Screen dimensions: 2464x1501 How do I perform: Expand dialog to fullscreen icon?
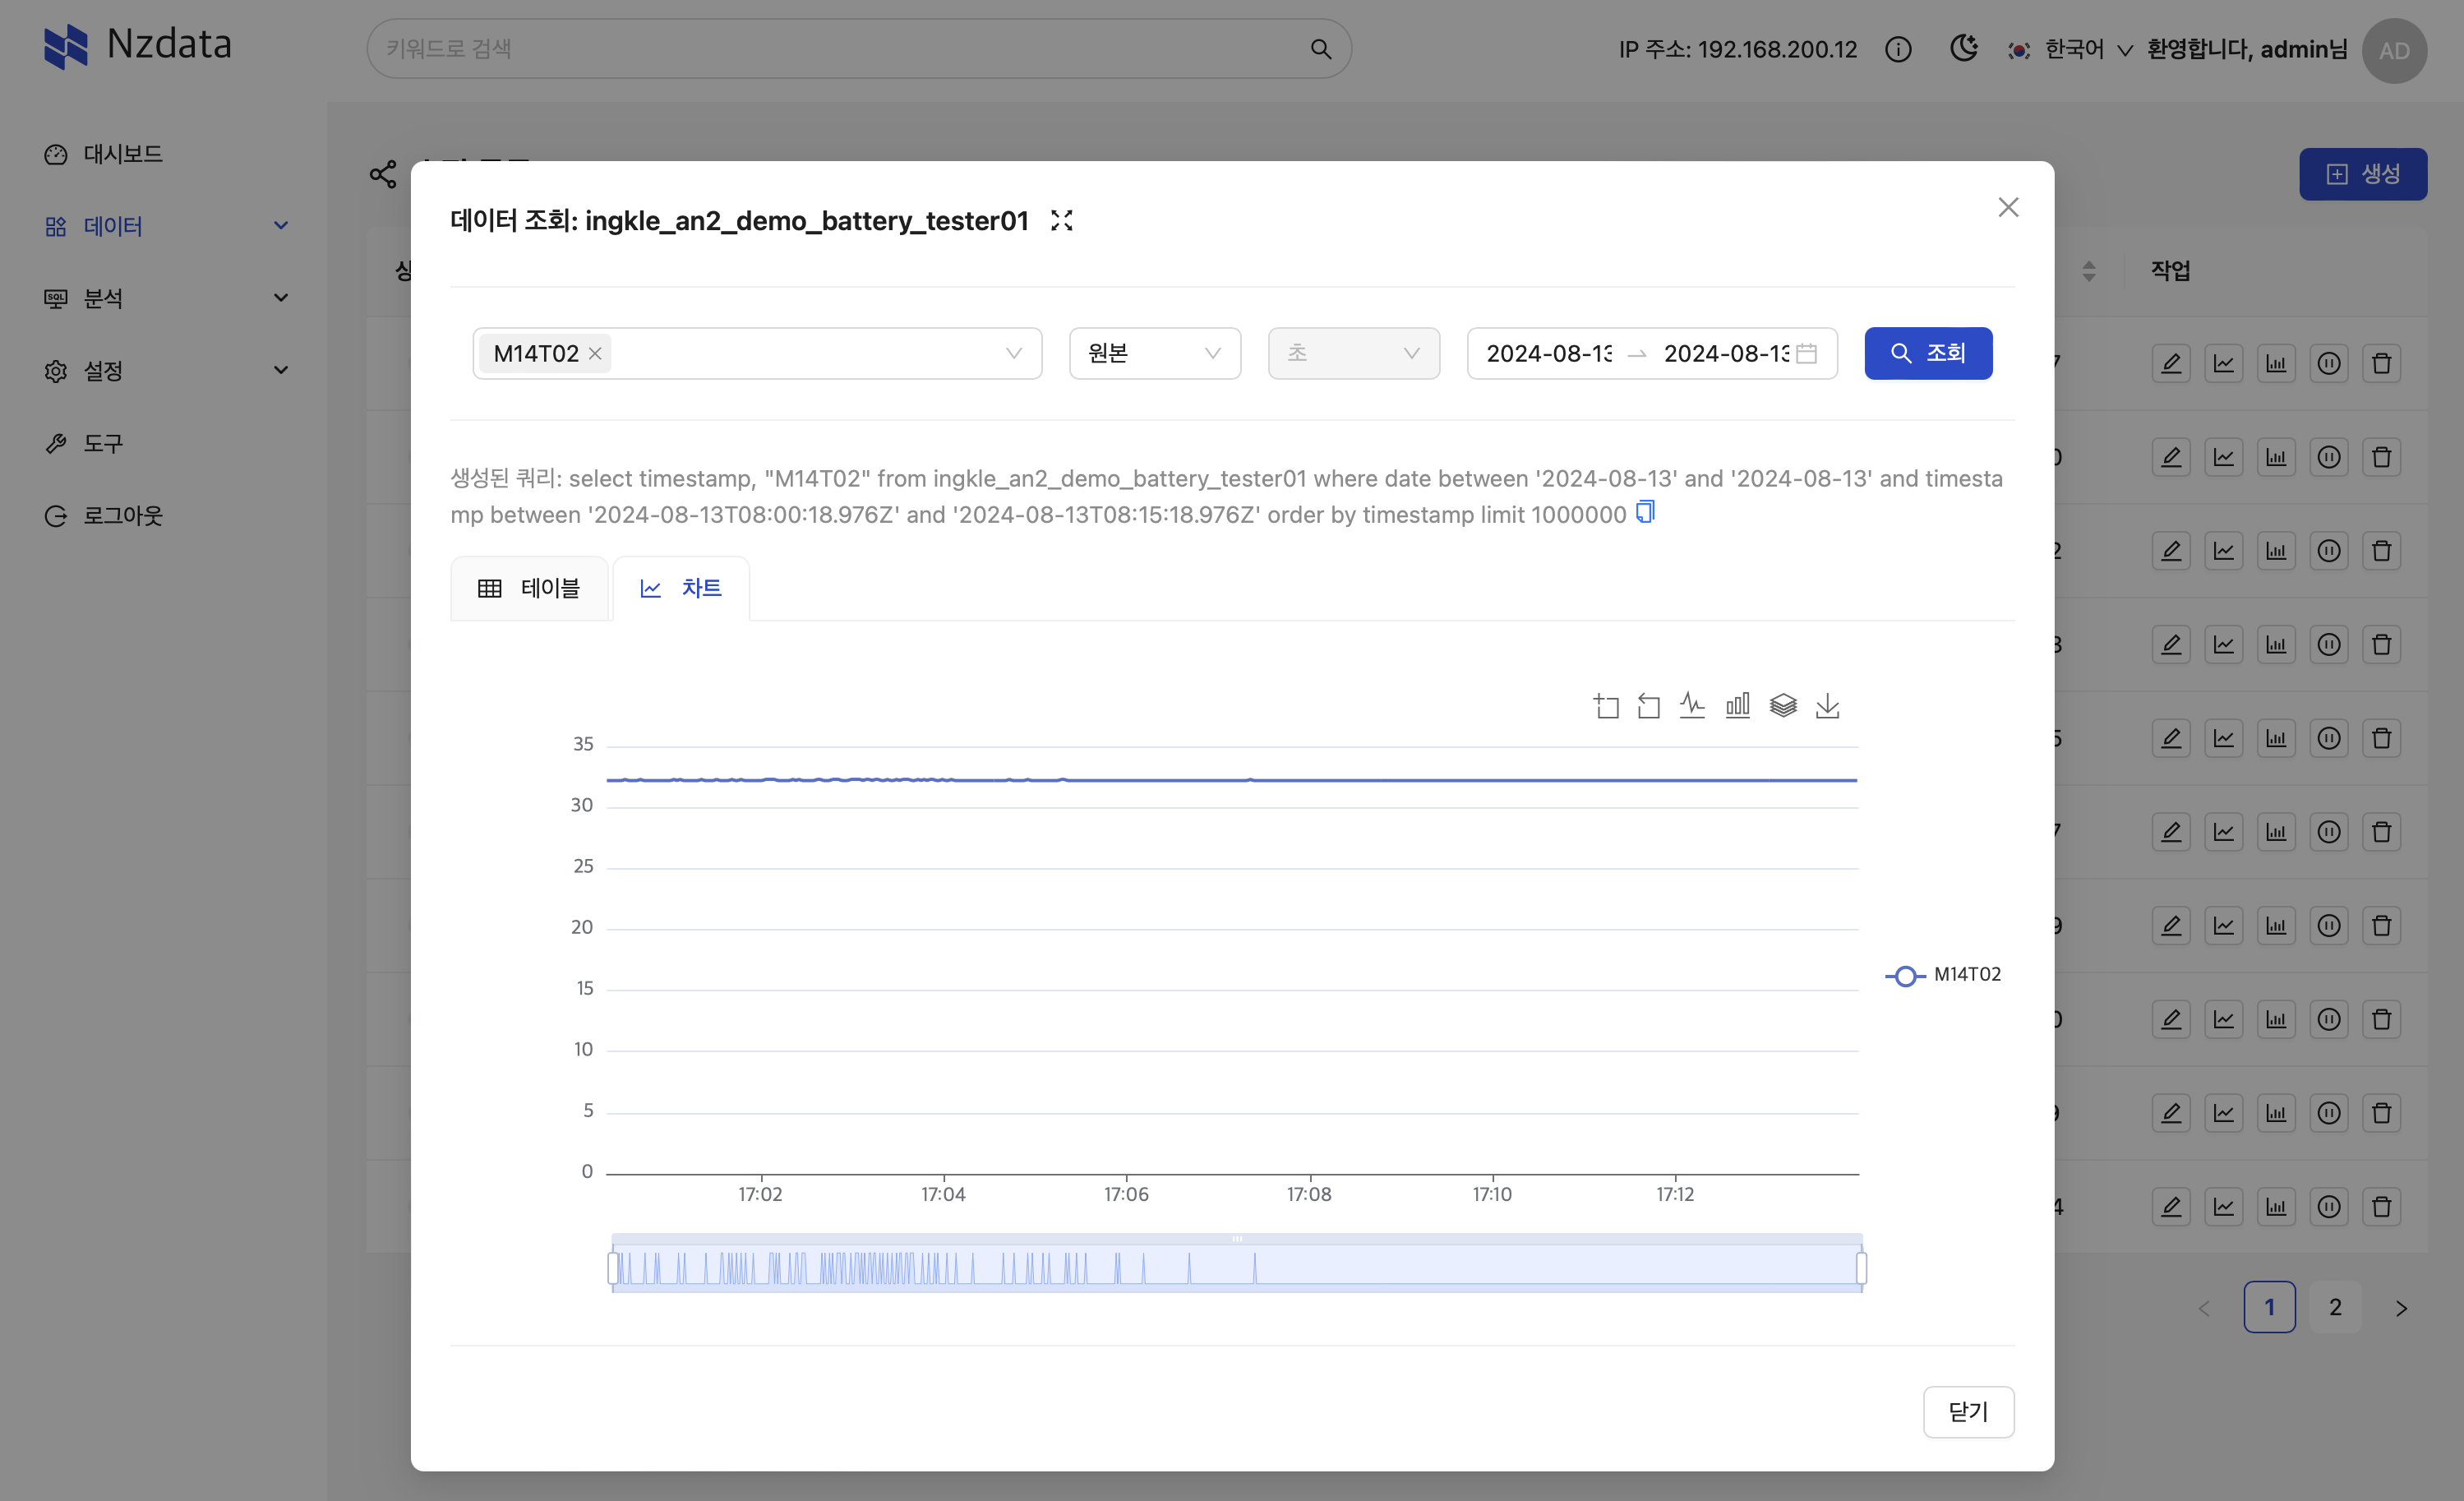tap(1062, 220)
